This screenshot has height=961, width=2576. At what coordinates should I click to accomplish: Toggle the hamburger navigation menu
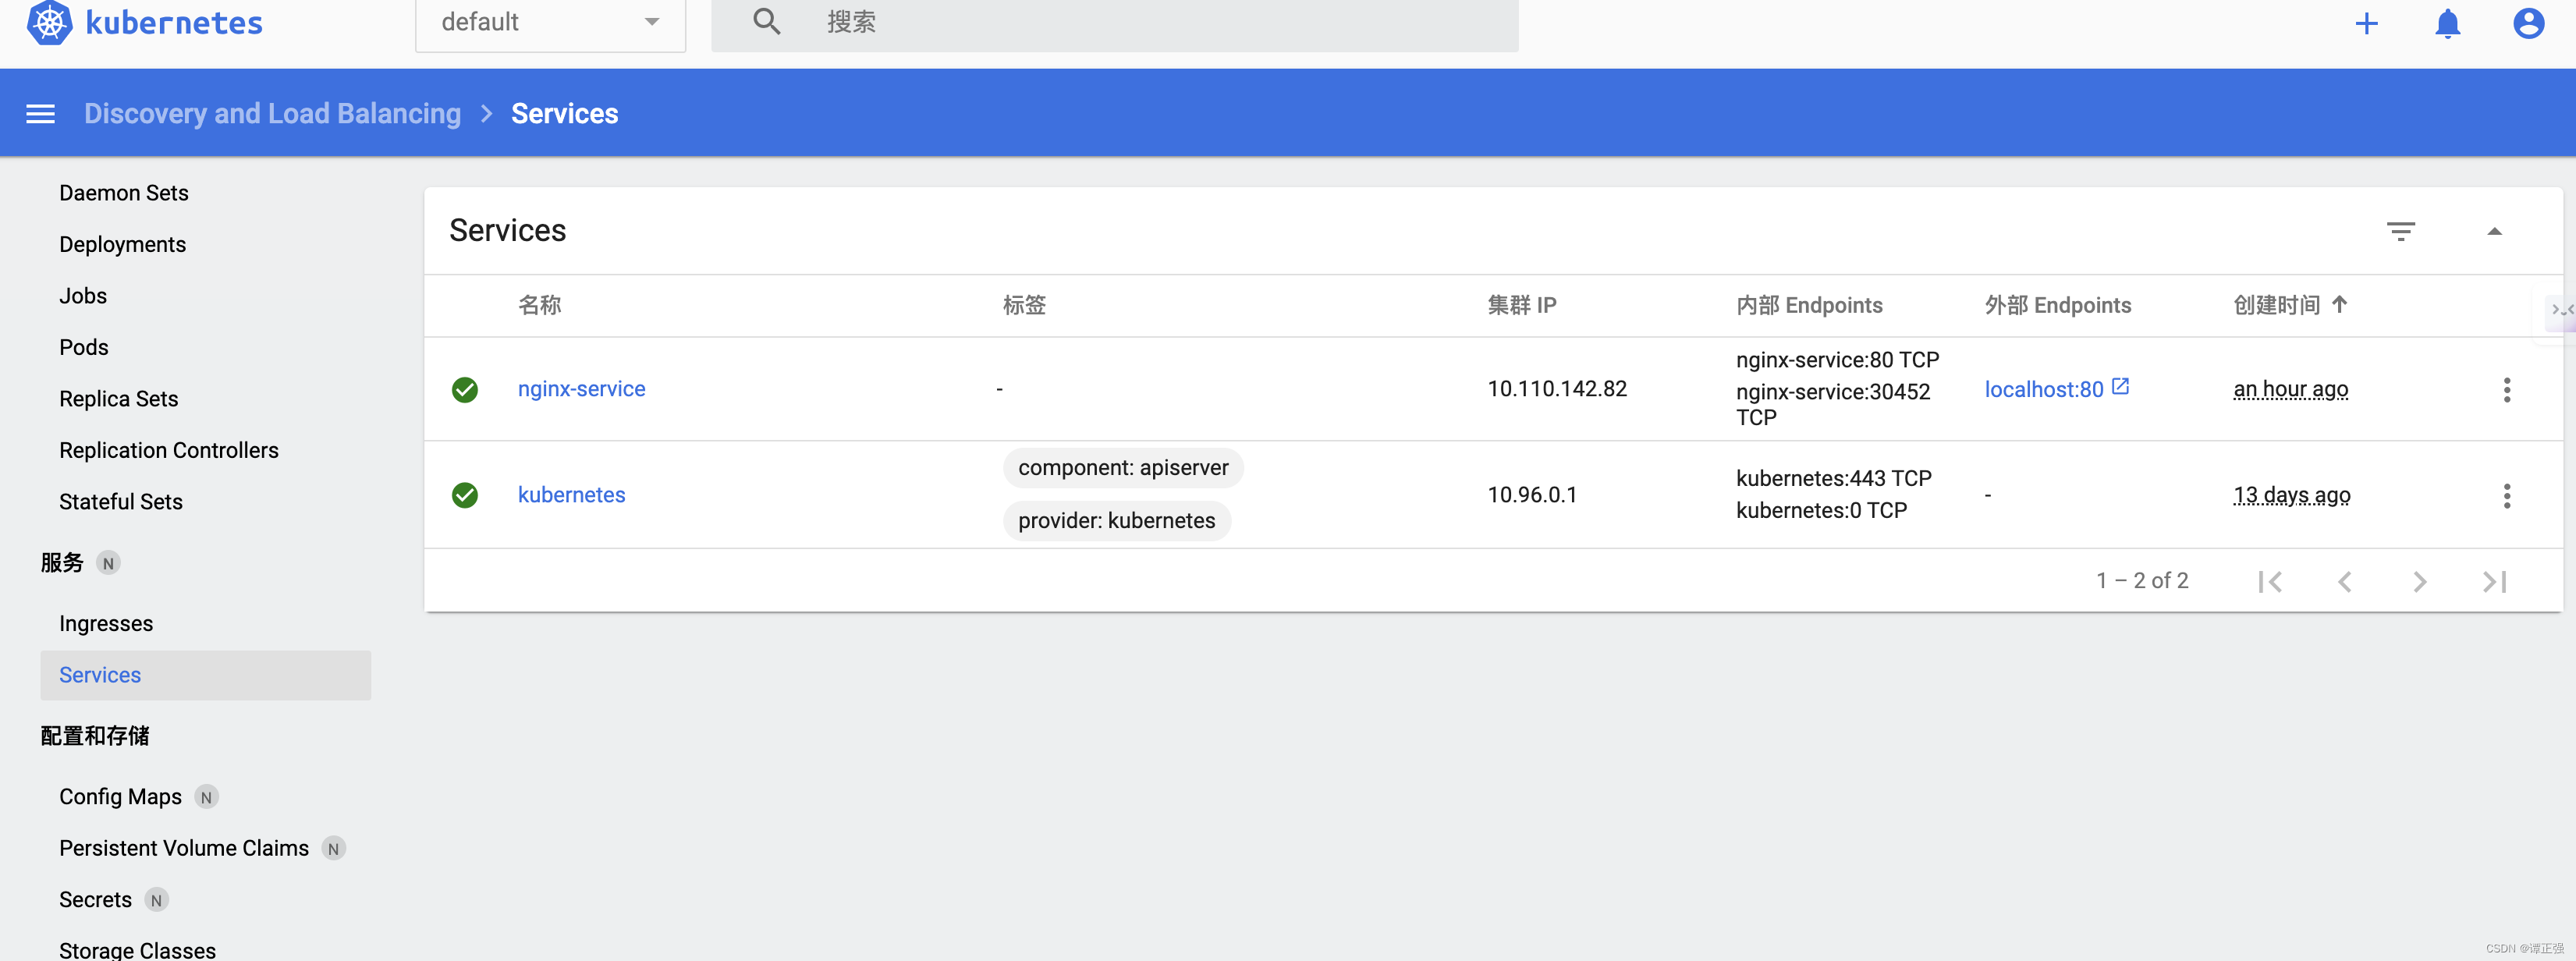[x=40, y=114]
